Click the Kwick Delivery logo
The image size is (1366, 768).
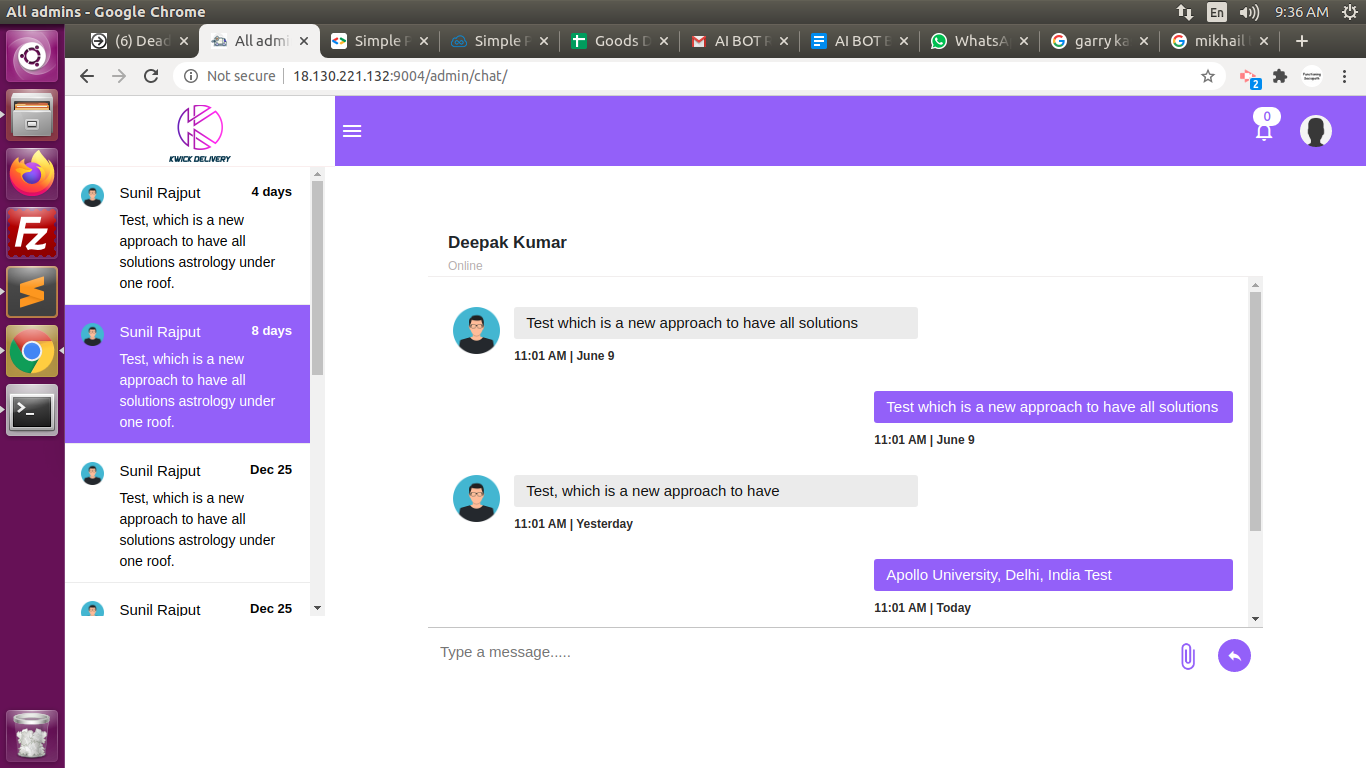[x=199, y=132]
